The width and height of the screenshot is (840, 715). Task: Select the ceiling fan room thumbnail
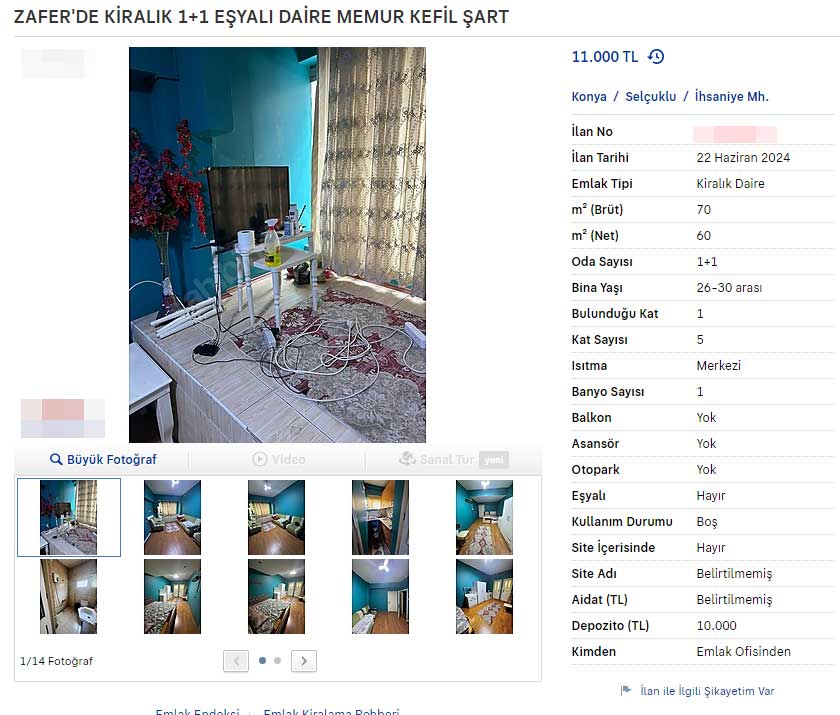click(380, 597)
